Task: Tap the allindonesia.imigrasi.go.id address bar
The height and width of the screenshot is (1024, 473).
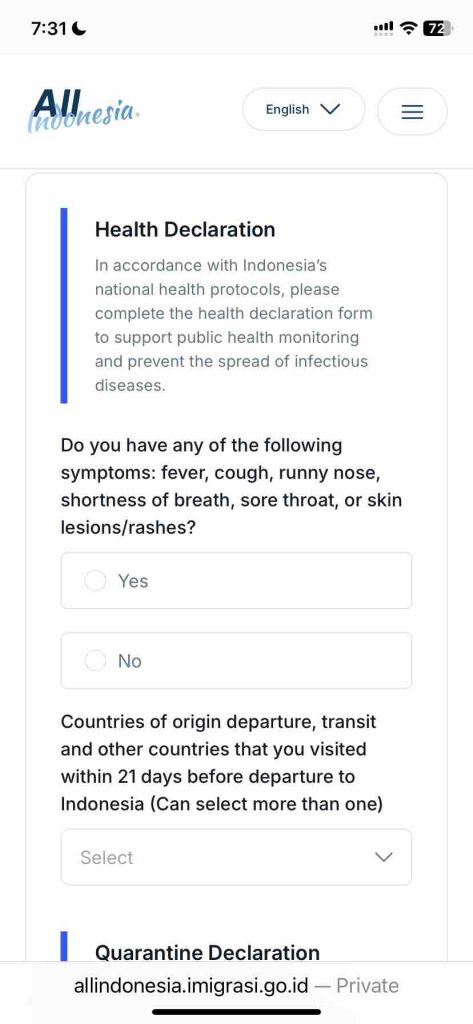Action: point(236,985)
